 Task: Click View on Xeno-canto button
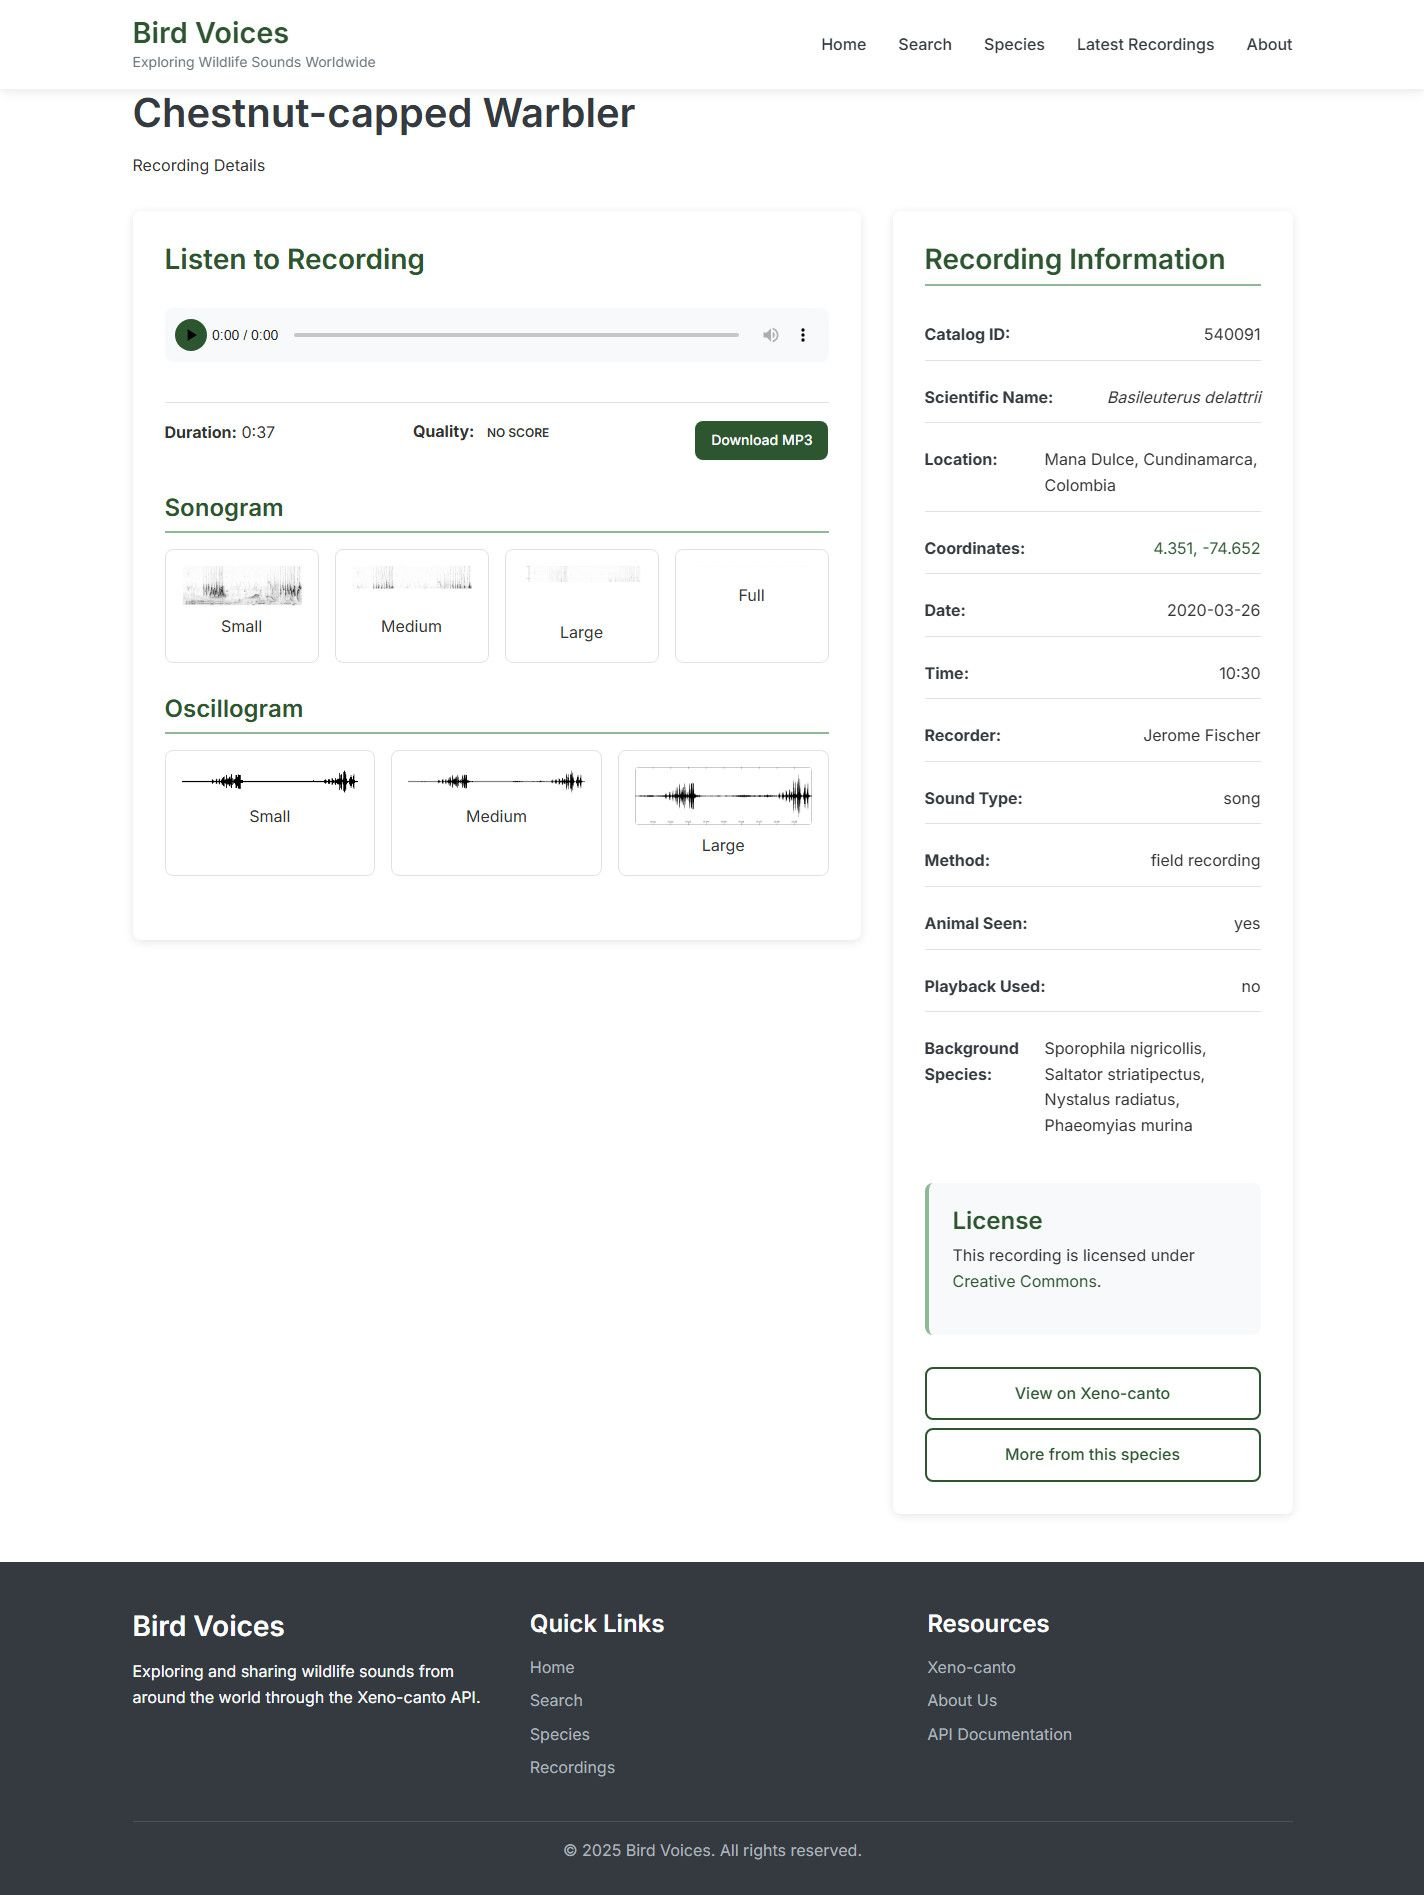click(x=1092, y=1393)
